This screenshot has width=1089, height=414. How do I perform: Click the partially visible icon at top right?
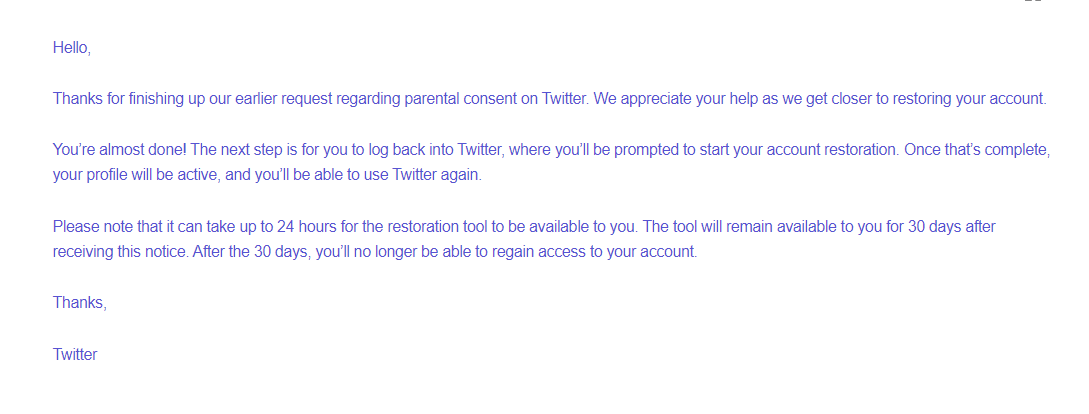click(x=1033, y=2)
